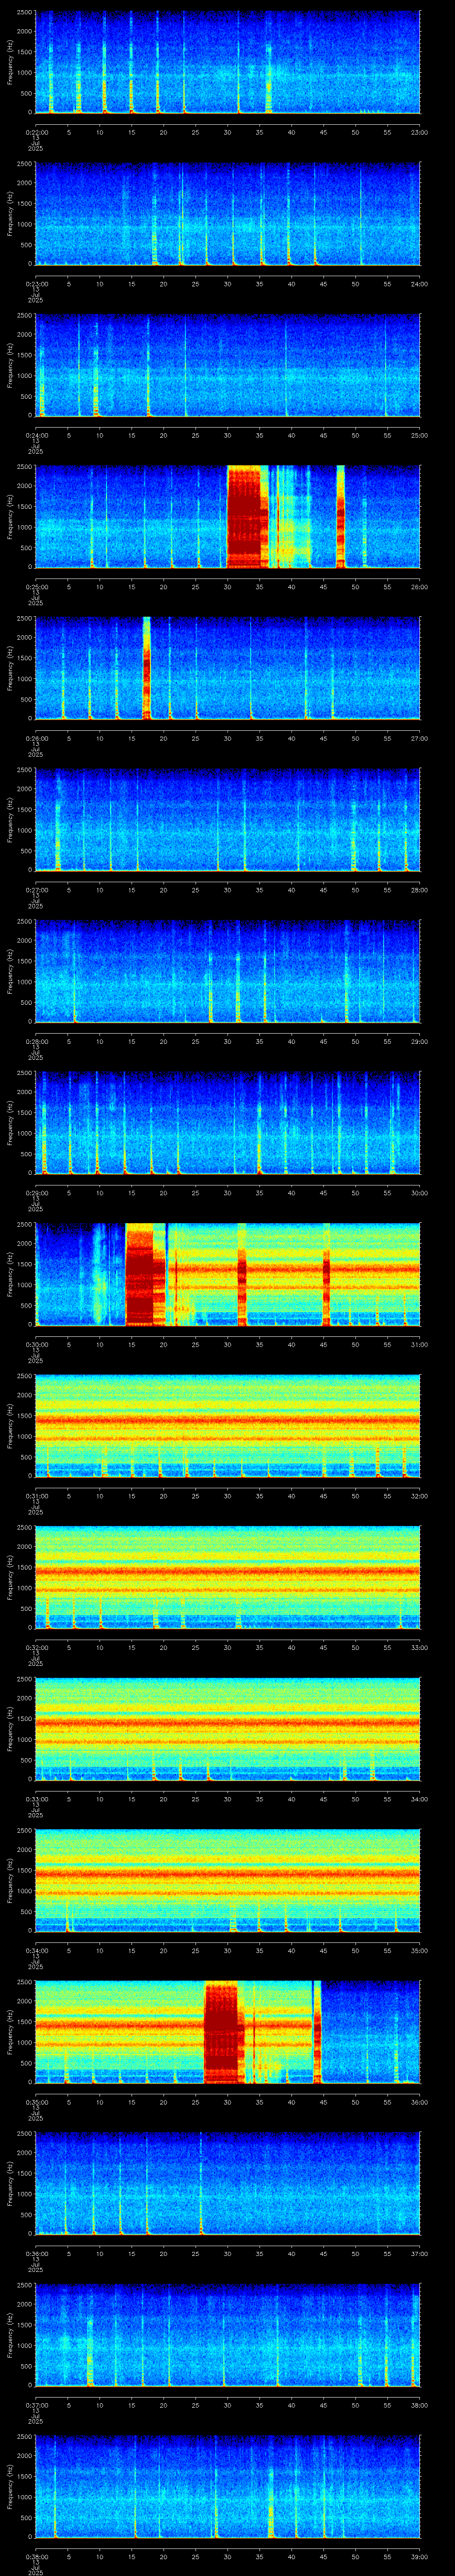Click the spectrogram panel starting at 0:30:00
This screenshot has height=2576, width=455.
point(227,1274)
